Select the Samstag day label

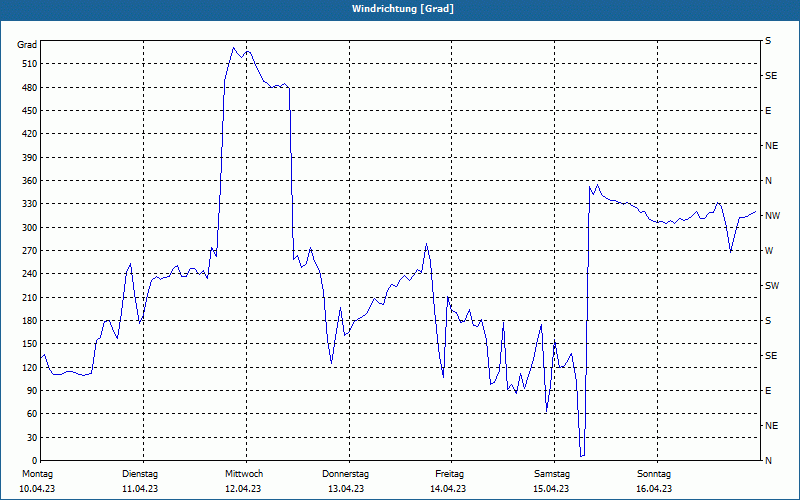coord(552,474)
